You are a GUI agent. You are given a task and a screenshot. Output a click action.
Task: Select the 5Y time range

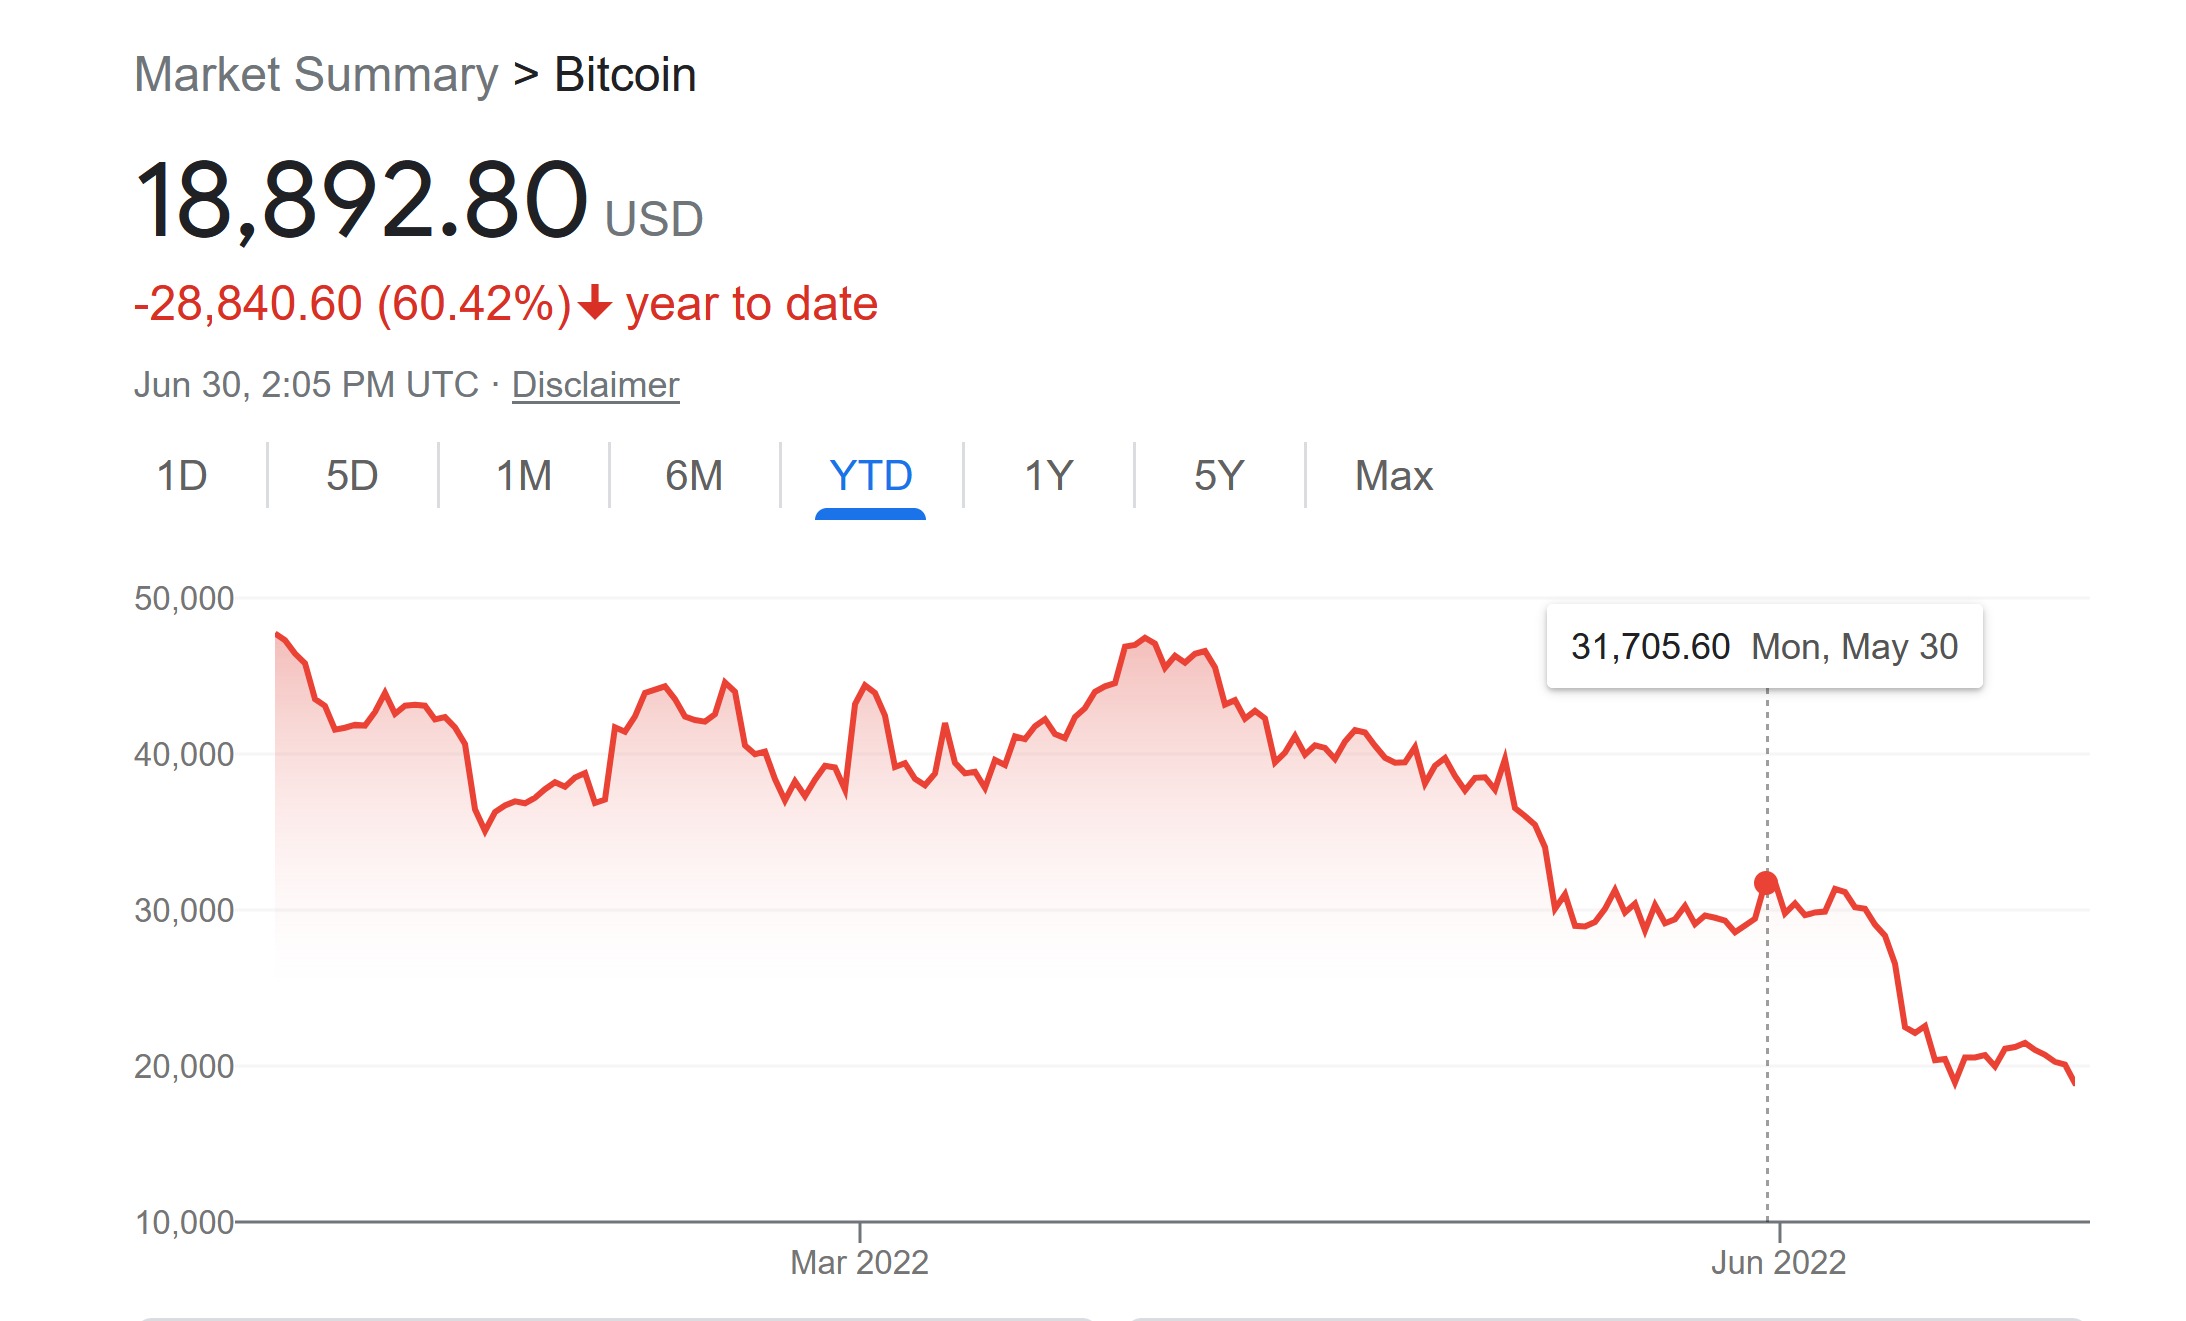(x=1219, y=476)
